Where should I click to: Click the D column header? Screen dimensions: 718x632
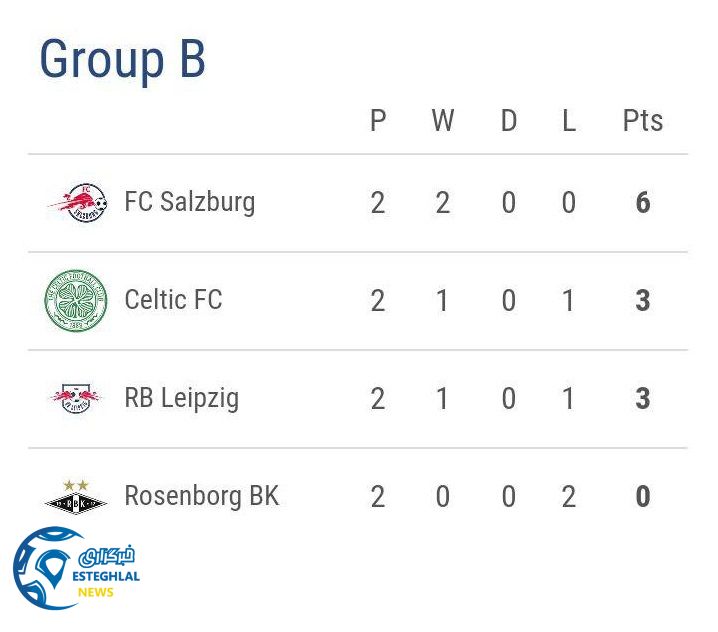pos(509,121)
